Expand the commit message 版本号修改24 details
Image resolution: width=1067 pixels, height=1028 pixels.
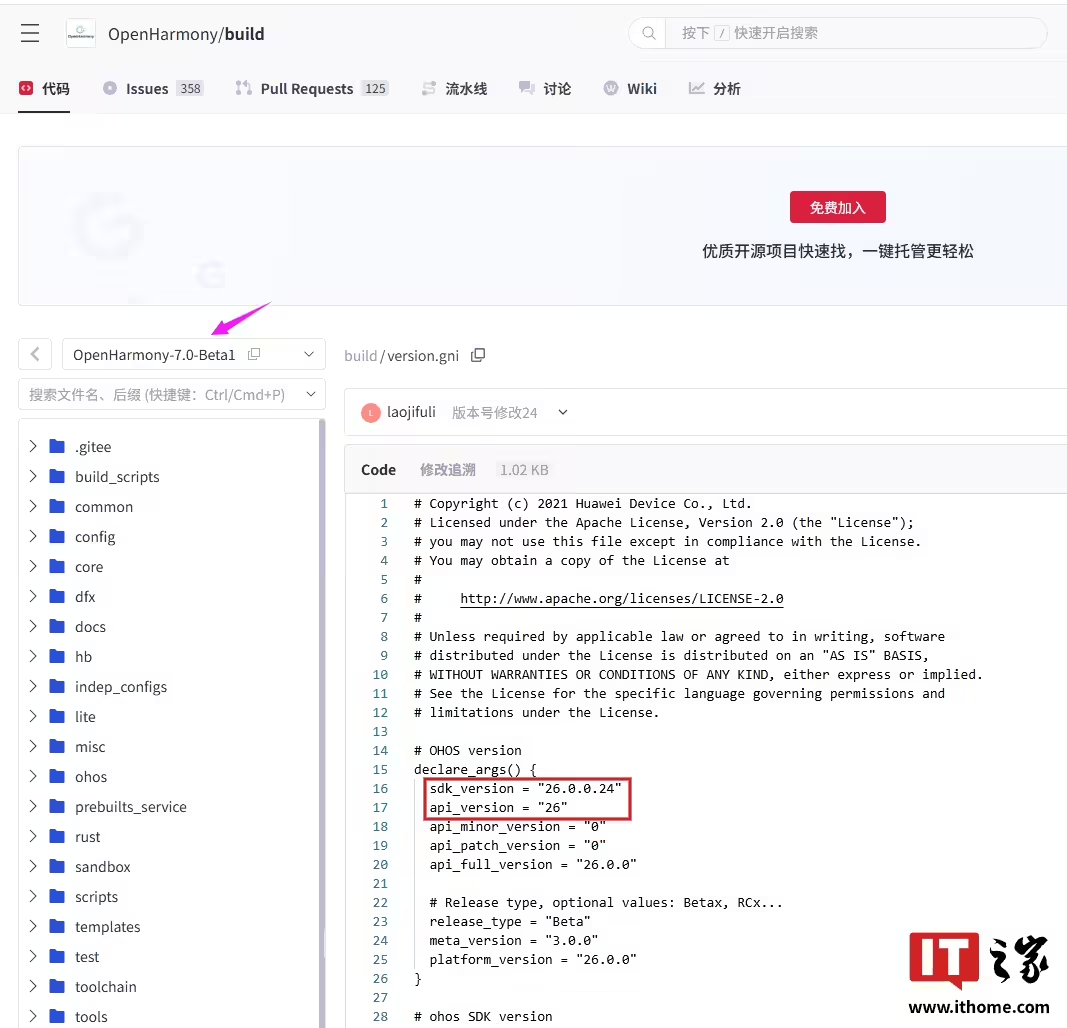click(563, 412)
